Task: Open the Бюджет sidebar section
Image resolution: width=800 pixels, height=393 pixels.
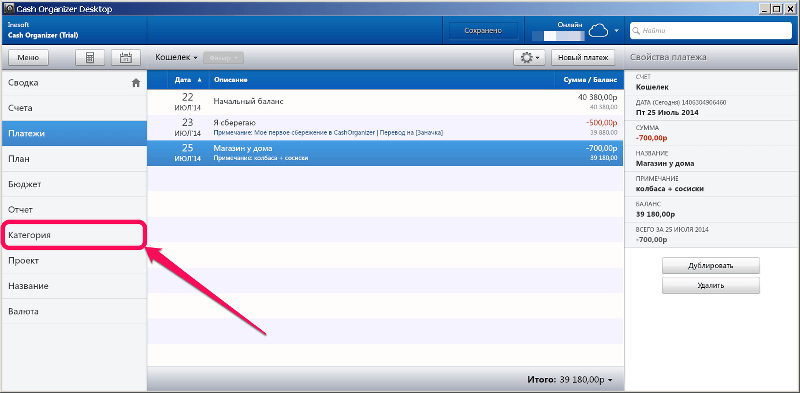Action: click(x=73, y=184)
